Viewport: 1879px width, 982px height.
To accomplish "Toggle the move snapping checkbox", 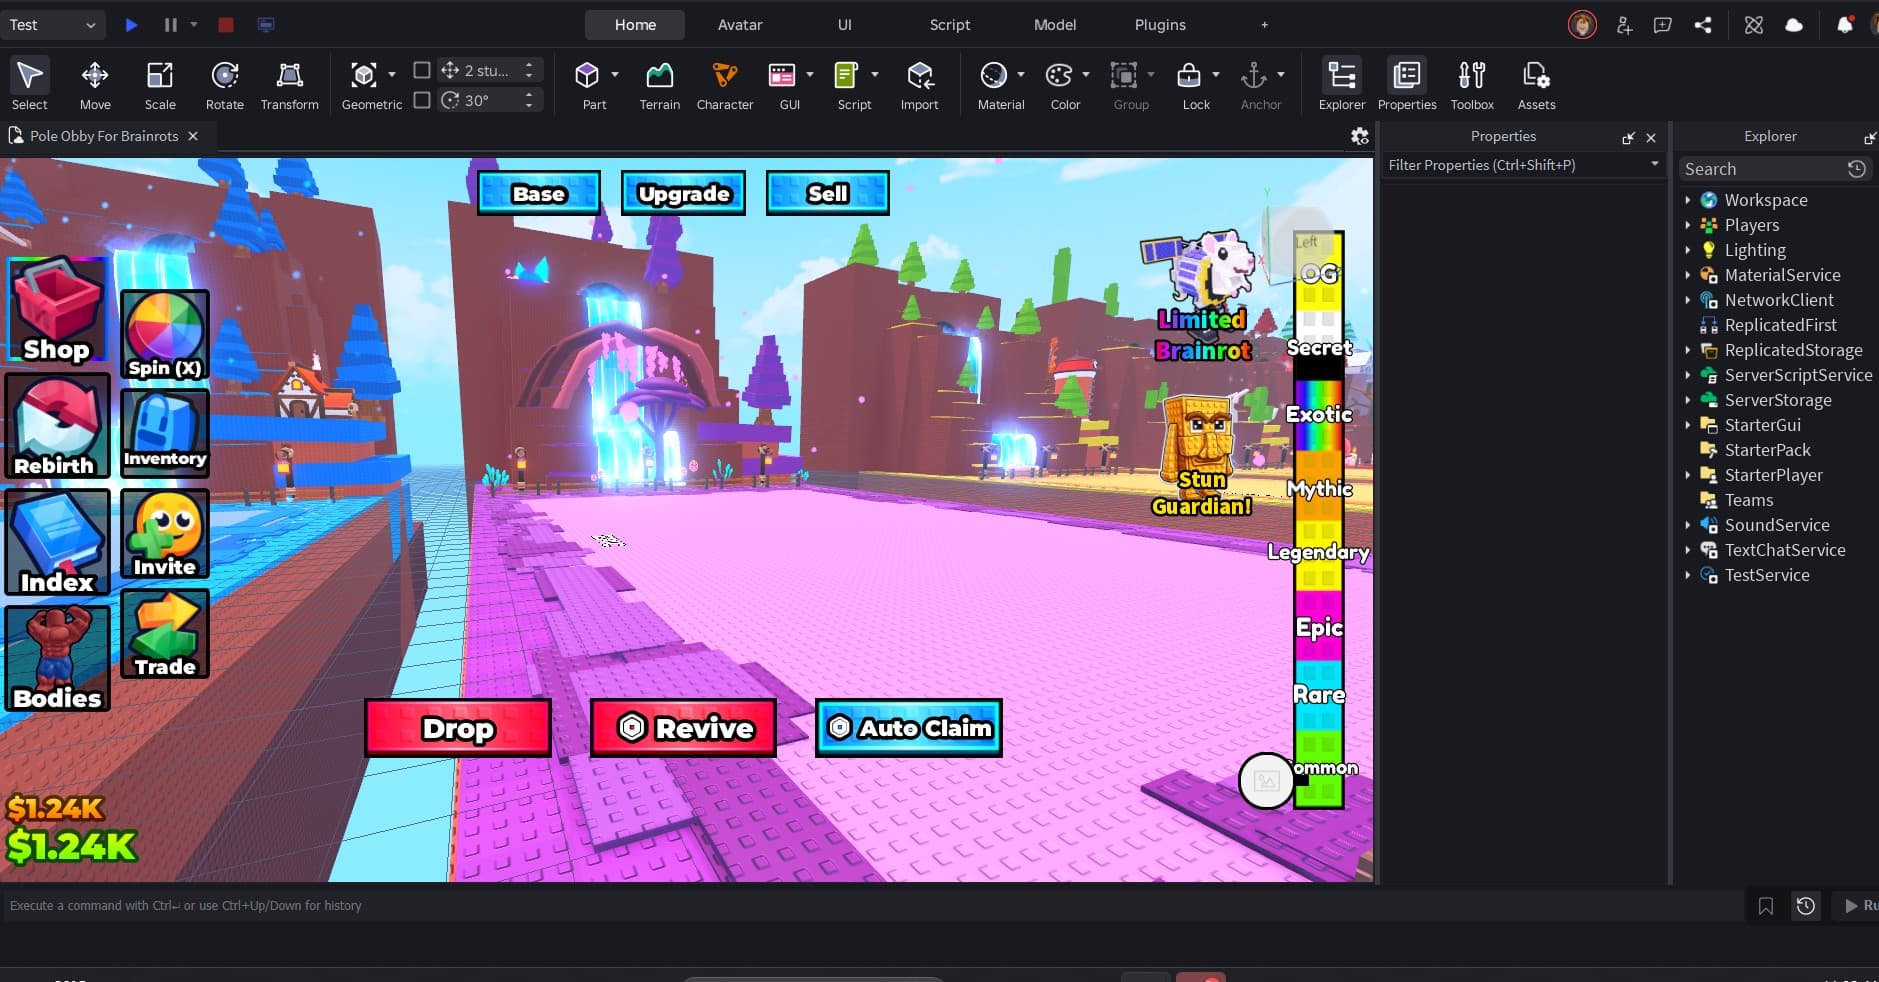I will coord(422,70).
